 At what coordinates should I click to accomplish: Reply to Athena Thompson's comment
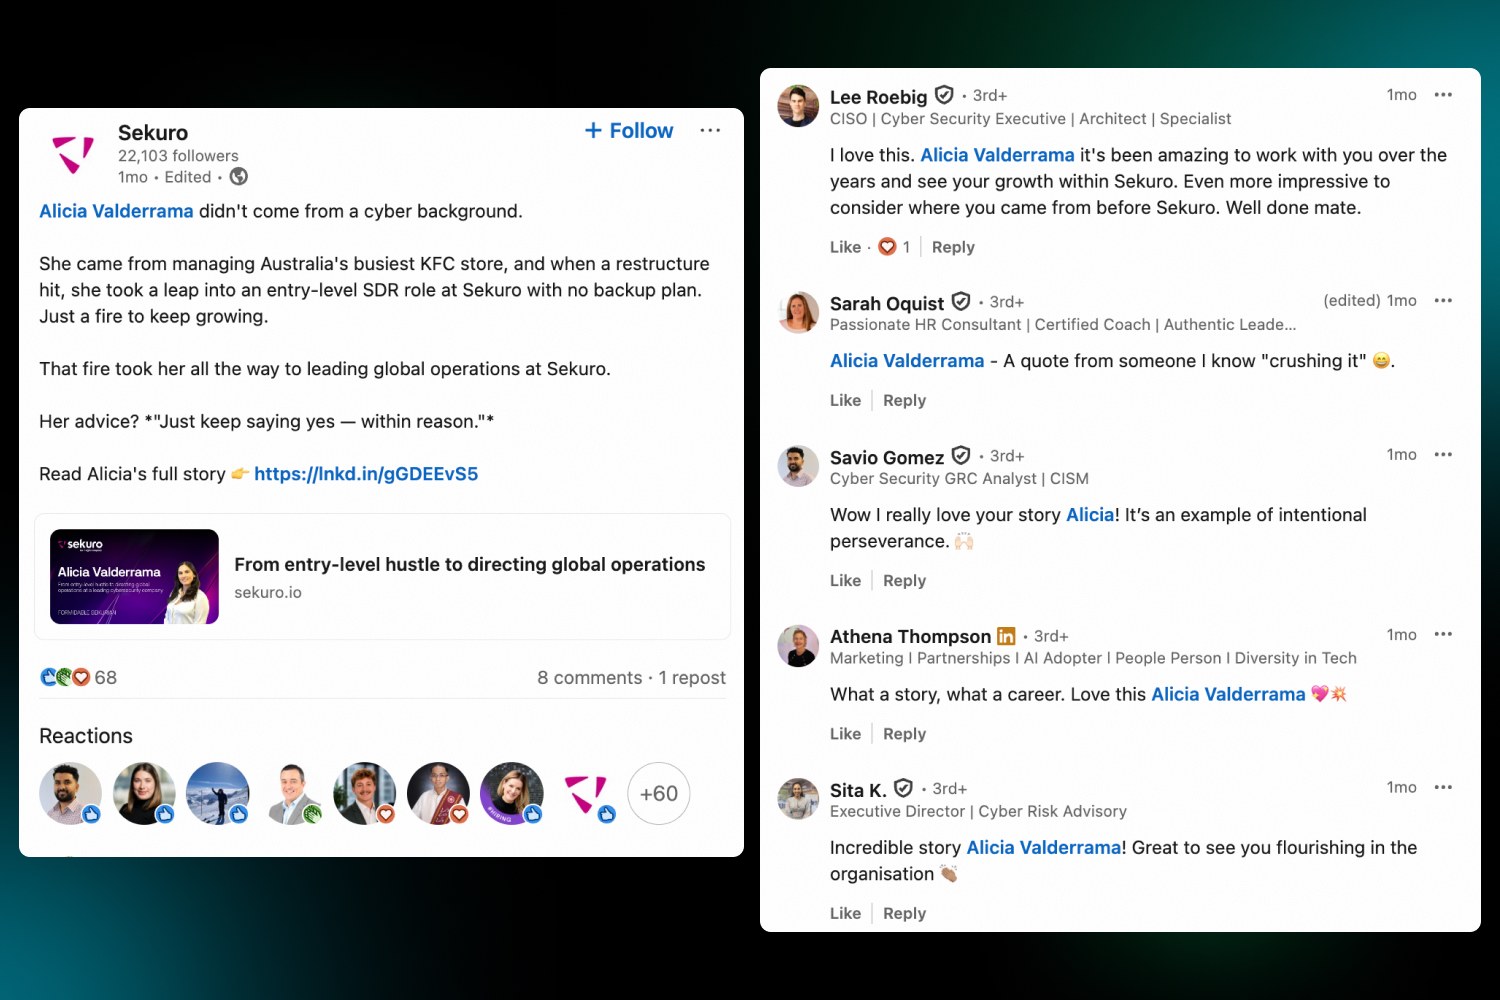coord(904,734)
